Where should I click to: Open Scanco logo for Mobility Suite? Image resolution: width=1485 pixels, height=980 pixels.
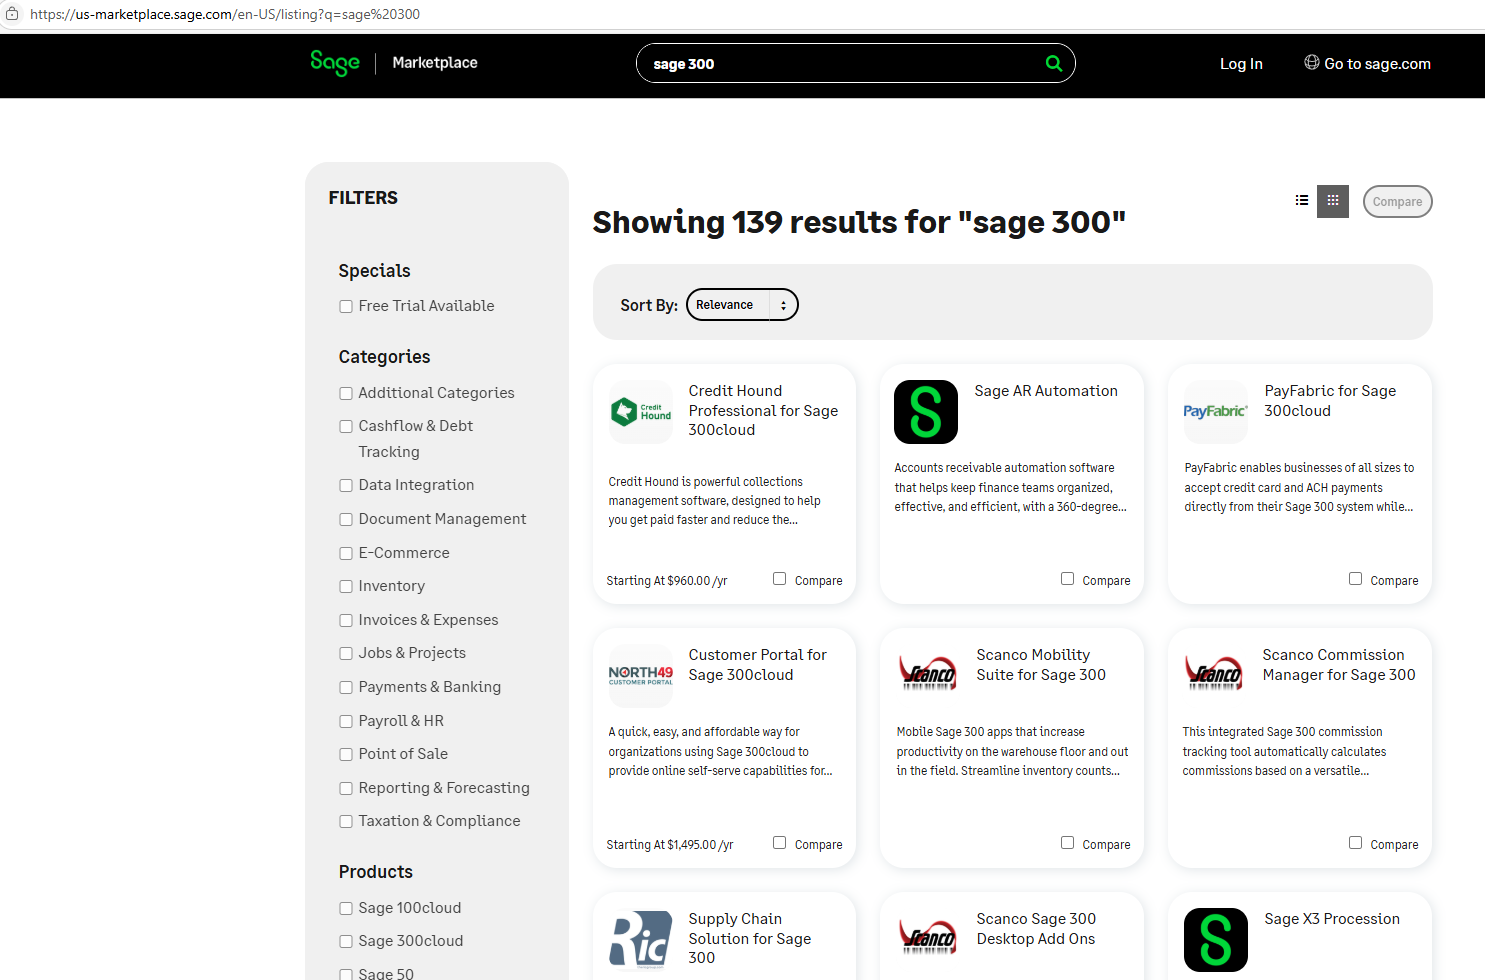point(927,675)
